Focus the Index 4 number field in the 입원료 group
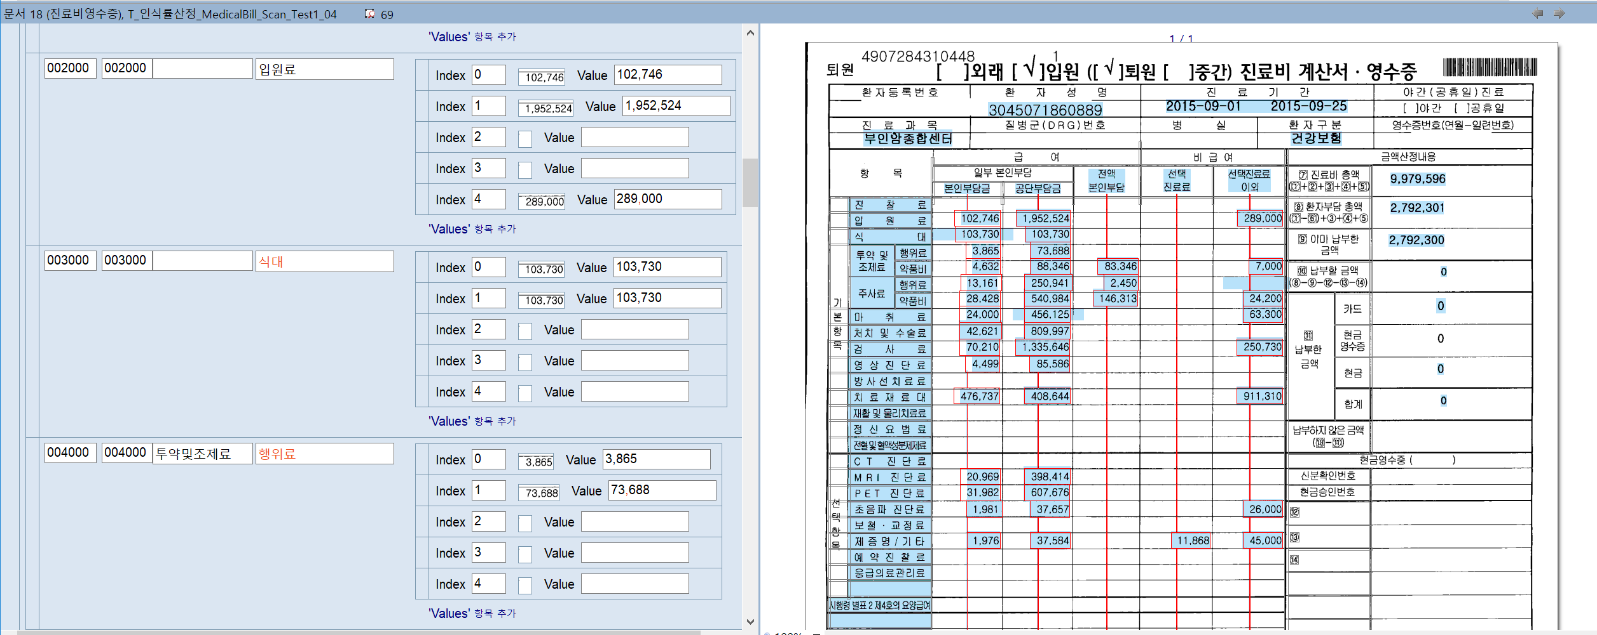The height and width of the screenshot is (635, 1597). [488, 199]
